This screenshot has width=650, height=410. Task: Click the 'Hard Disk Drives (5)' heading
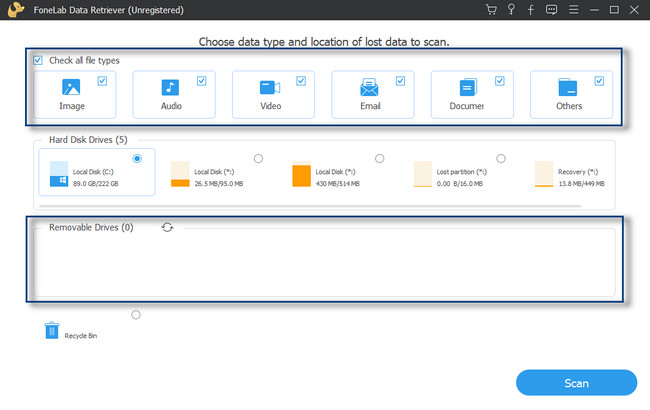(x=88, y=140)
